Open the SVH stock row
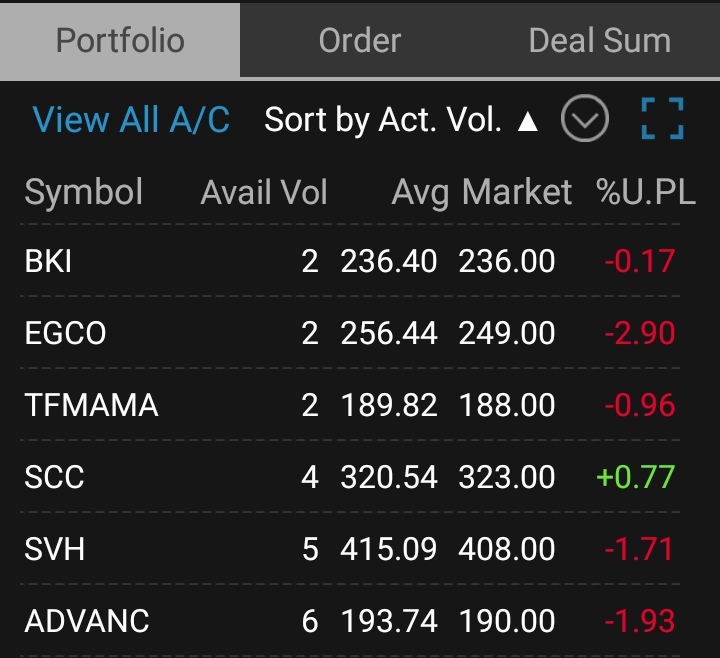Viewport: 720px width, 658px height. click(x=350, y=548)
